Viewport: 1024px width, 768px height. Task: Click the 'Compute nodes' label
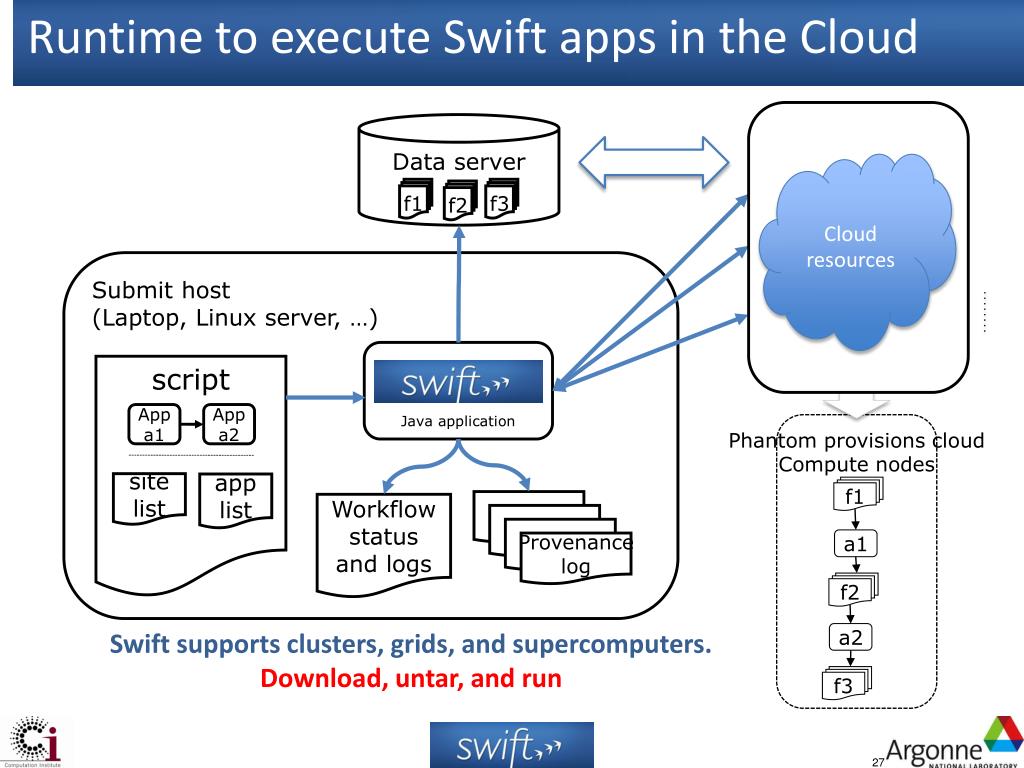pyautogui.click(x=857, y=464)
